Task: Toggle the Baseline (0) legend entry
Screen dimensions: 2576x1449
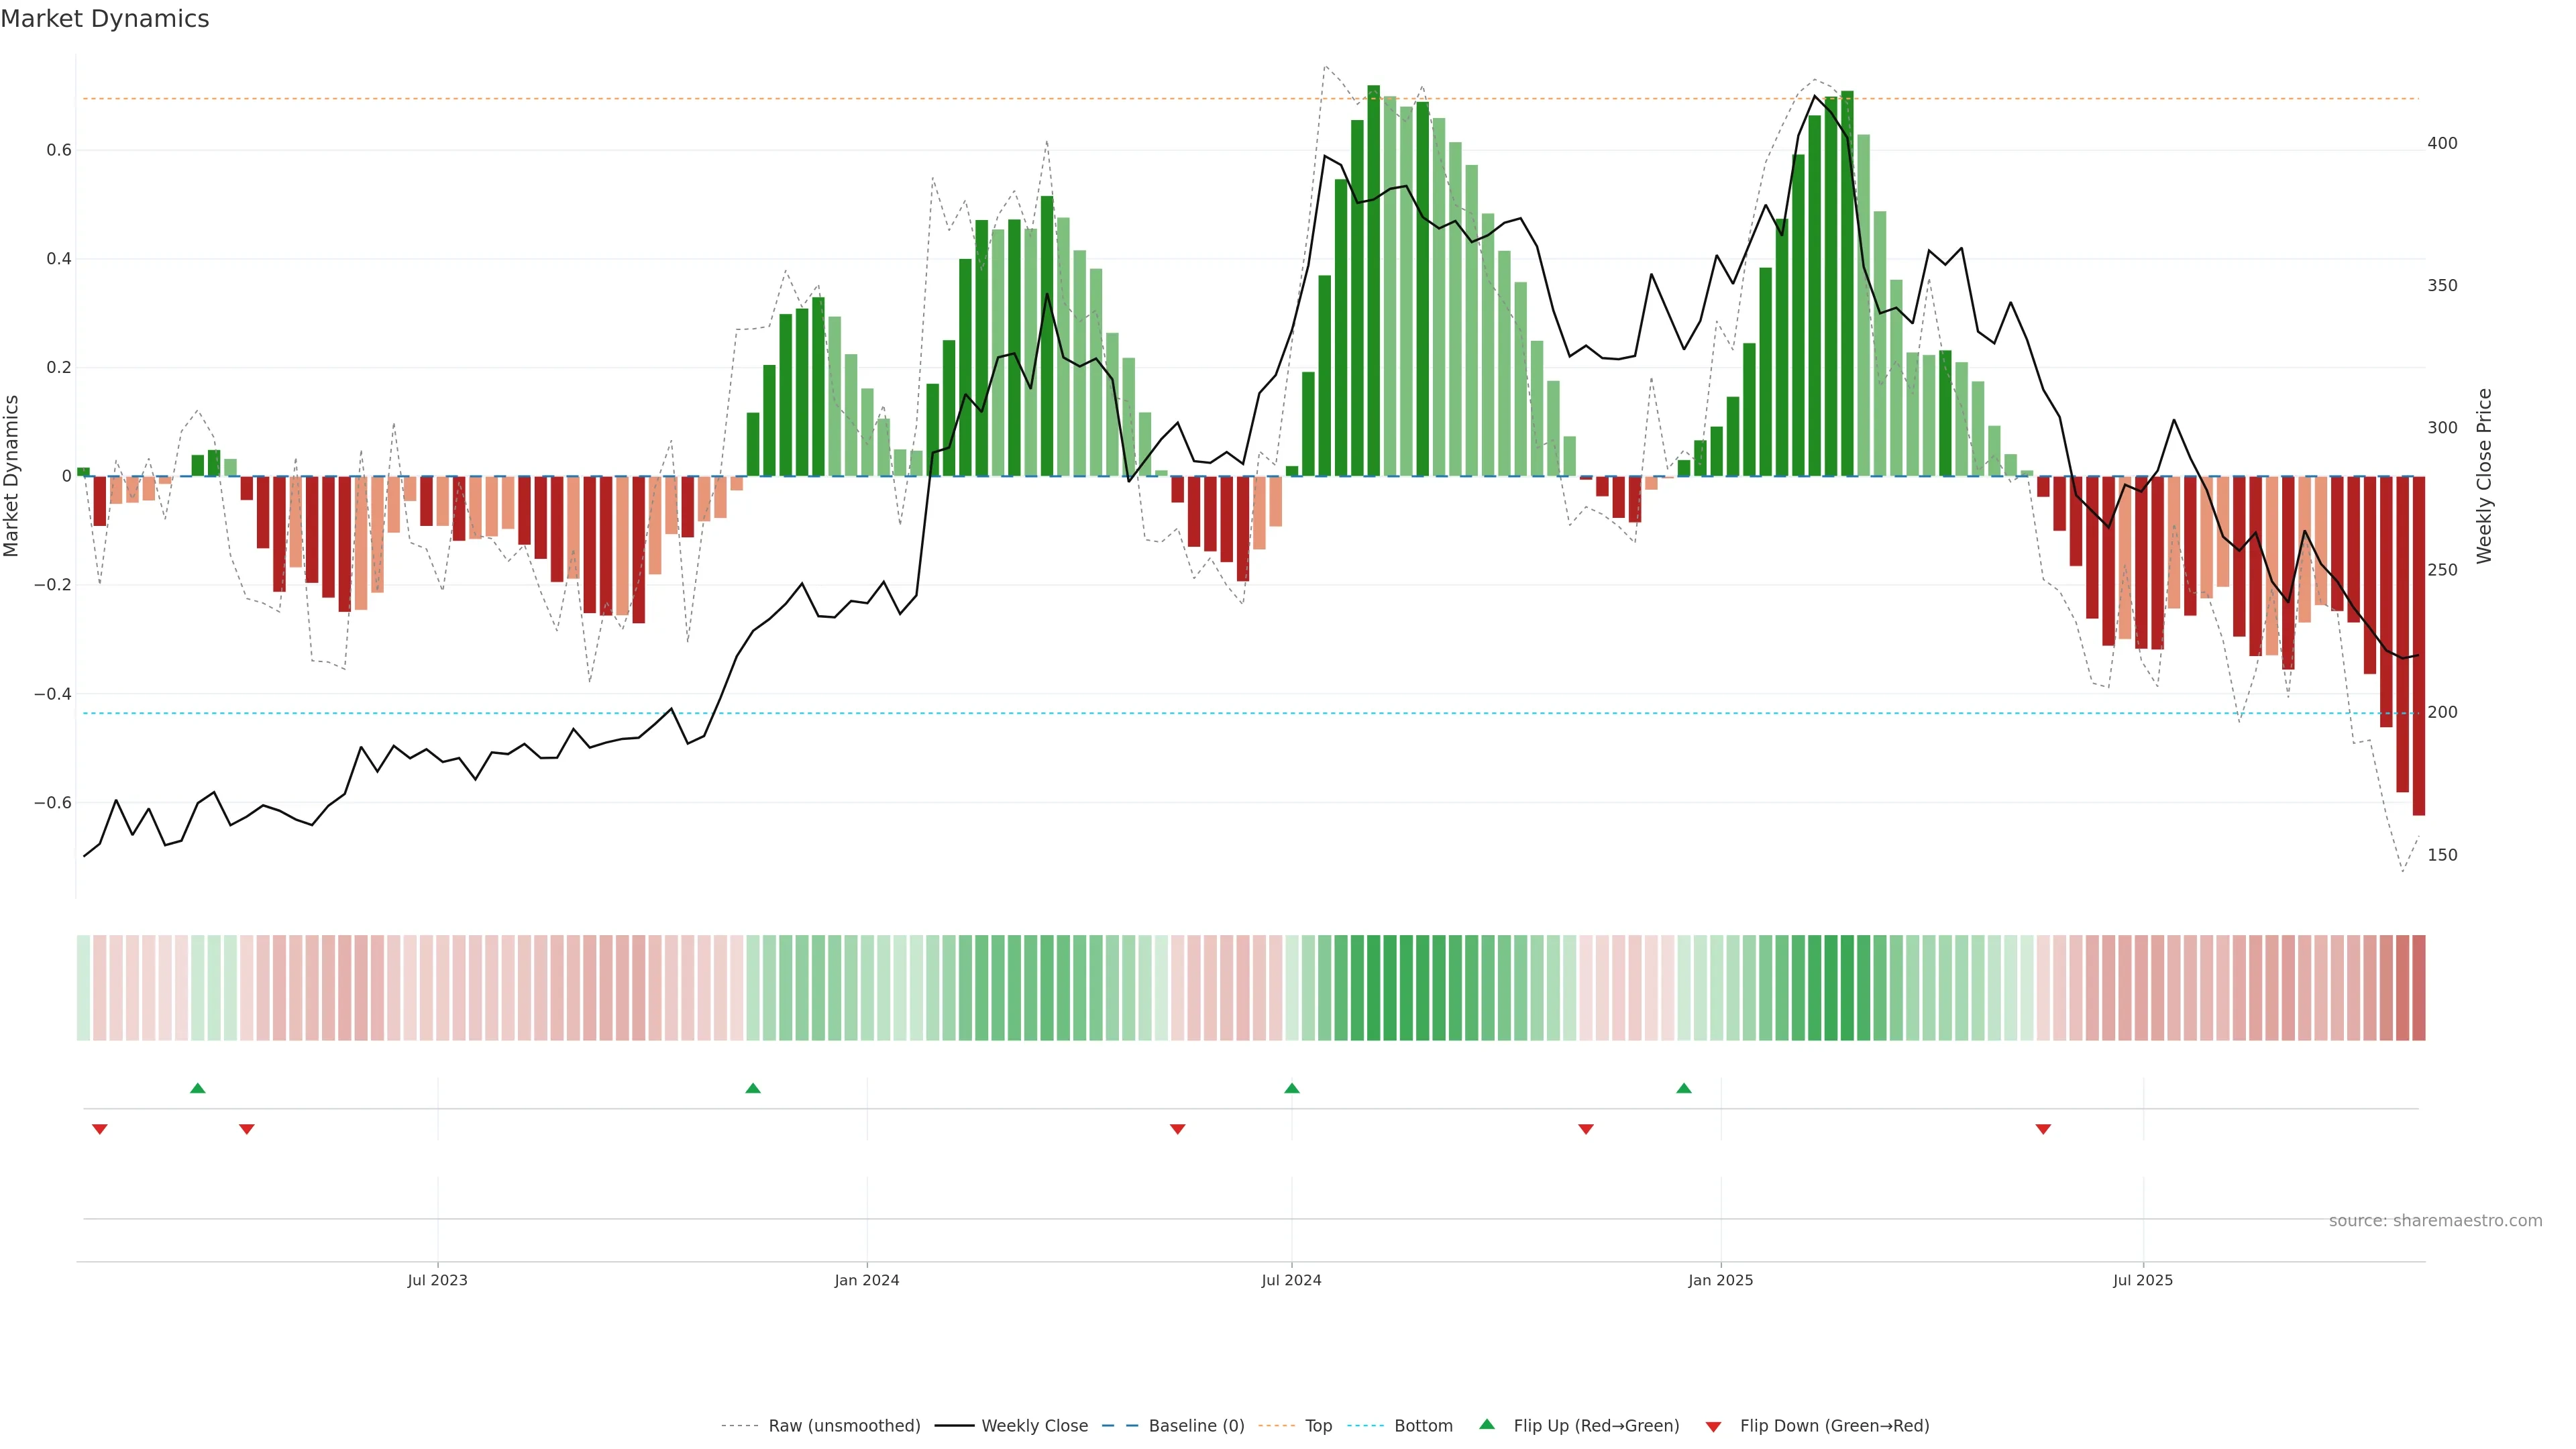Action: [1196, 1426]
